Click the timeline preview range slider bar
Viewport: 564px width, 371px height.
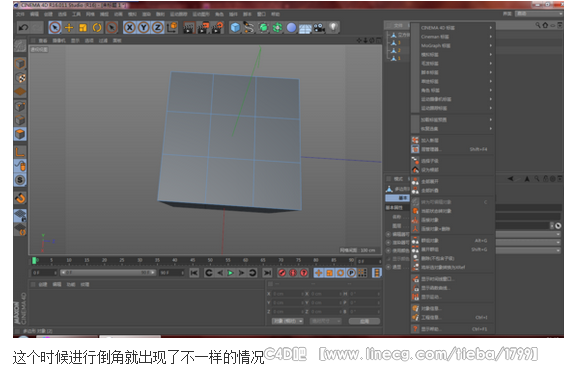click(x=108, y=273)
